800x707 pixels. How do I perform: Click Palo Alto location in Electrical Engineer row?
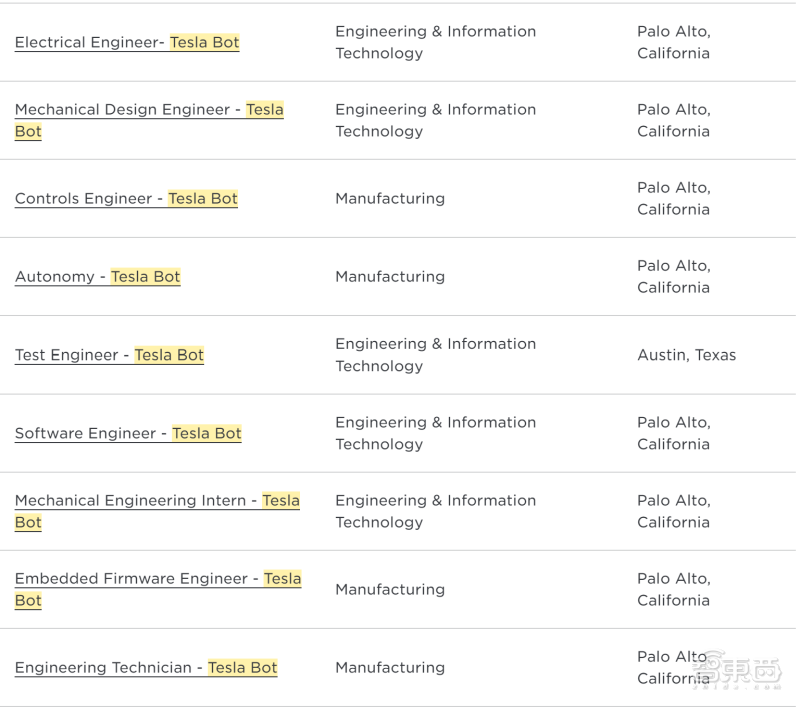(x=673, y=43)
